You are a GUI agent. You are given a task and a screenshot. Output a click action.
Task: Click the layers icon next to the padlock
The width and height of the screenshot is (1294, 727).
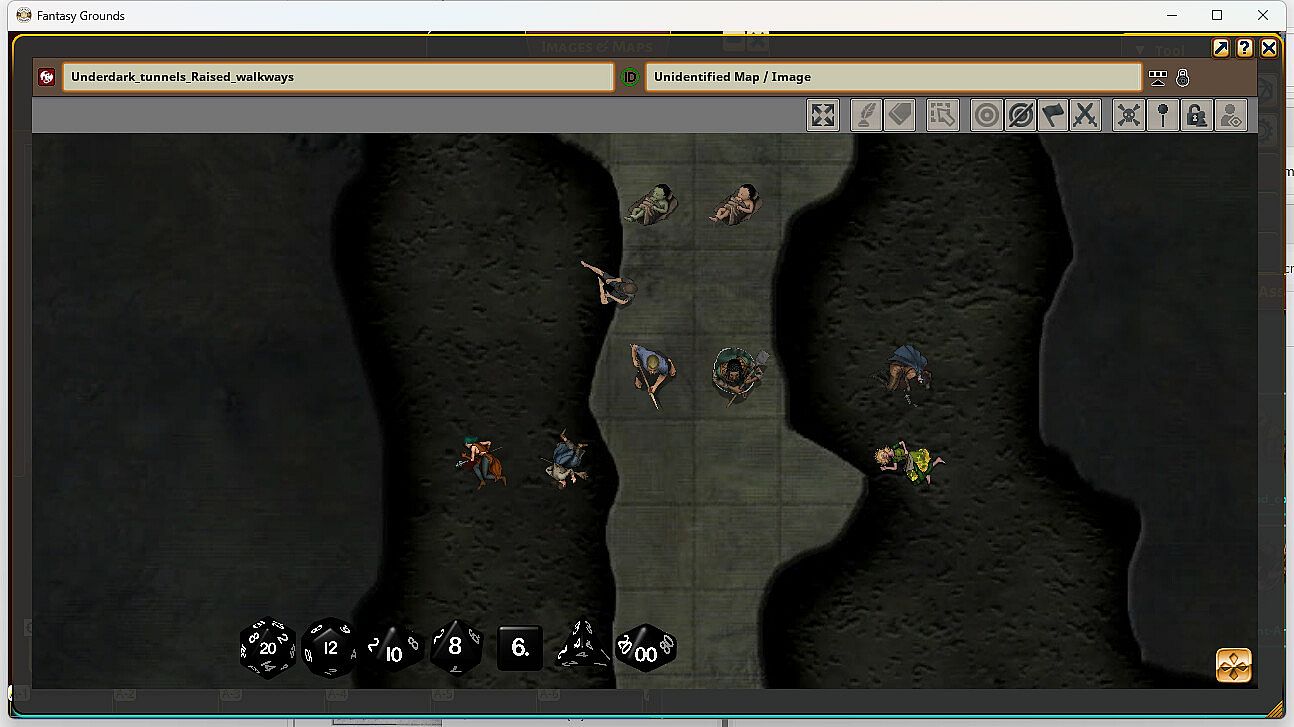coord(1158,77)
